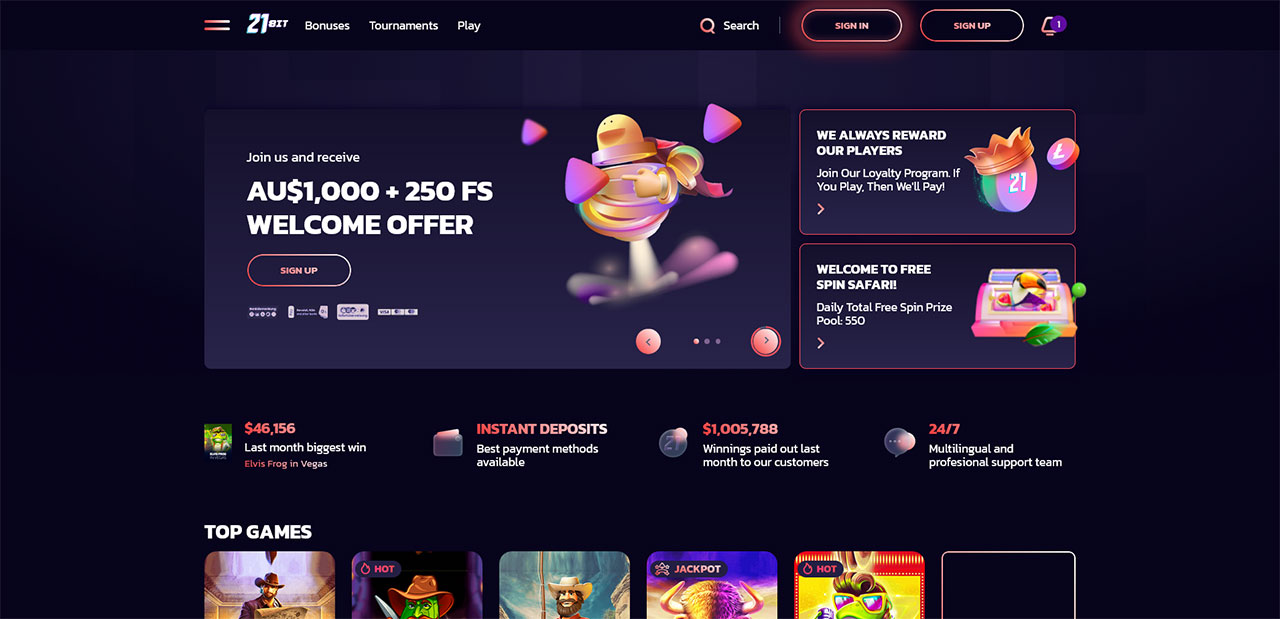Advance to next banner slide
The height and width of the screenshot is (619, 1280).
[766, 341]
